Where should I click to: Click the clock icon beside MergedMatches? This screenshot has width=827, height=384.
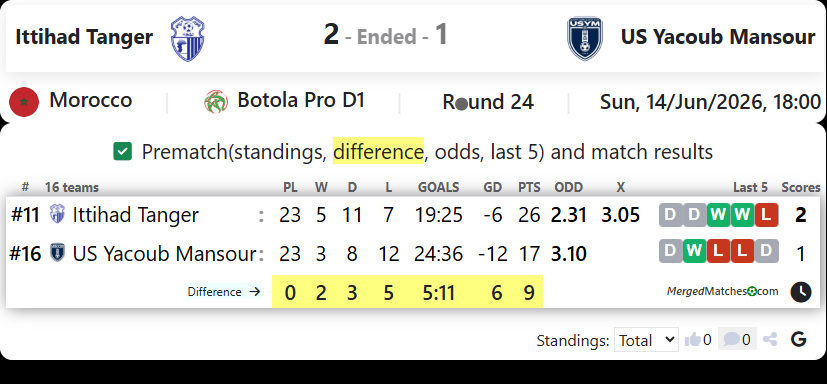tap(800, 292)
